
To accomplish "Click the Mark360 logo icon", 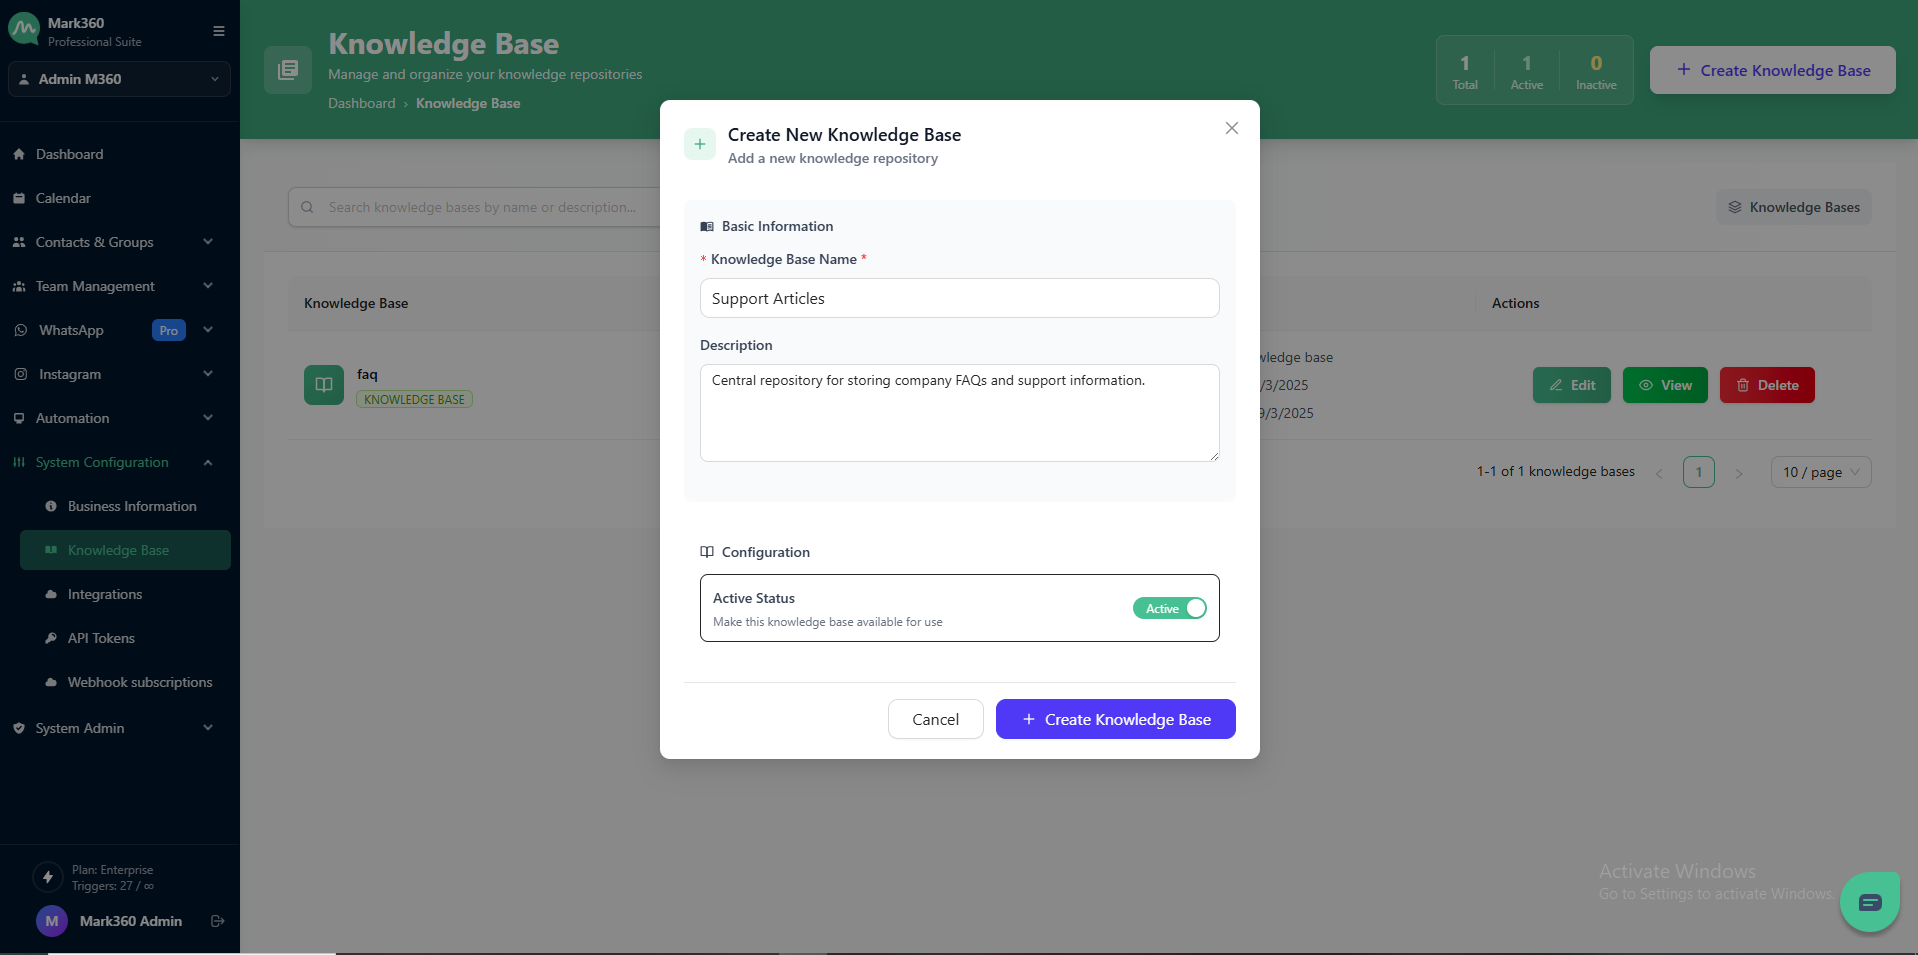I will click(x=24, y=30).
